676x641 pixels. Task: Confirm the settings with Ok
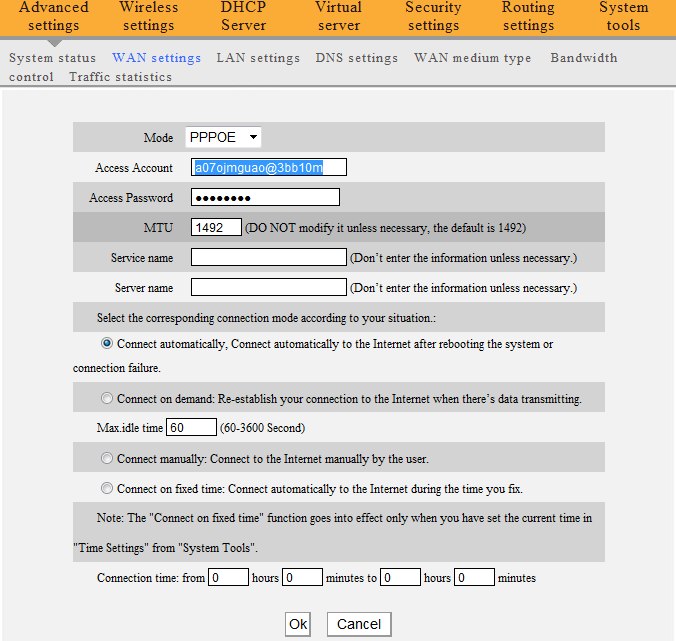point(298,624)
